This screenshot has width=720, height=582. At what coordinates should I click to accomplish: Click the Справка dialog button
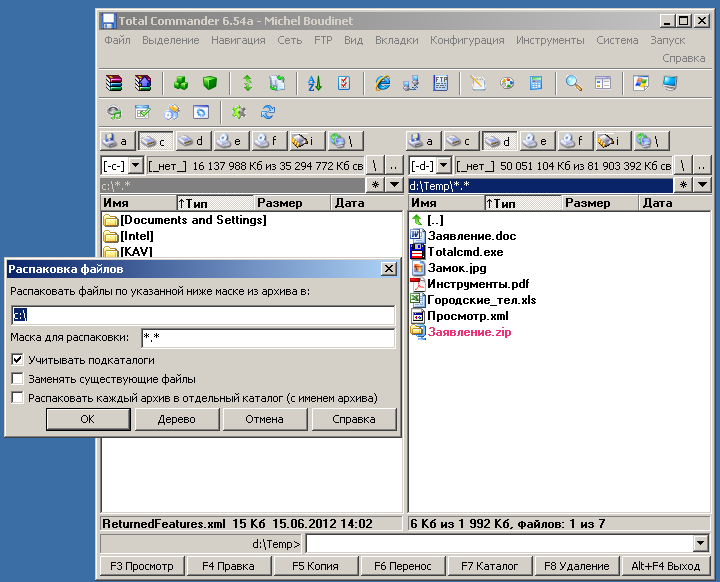click(x=354, y=419)
